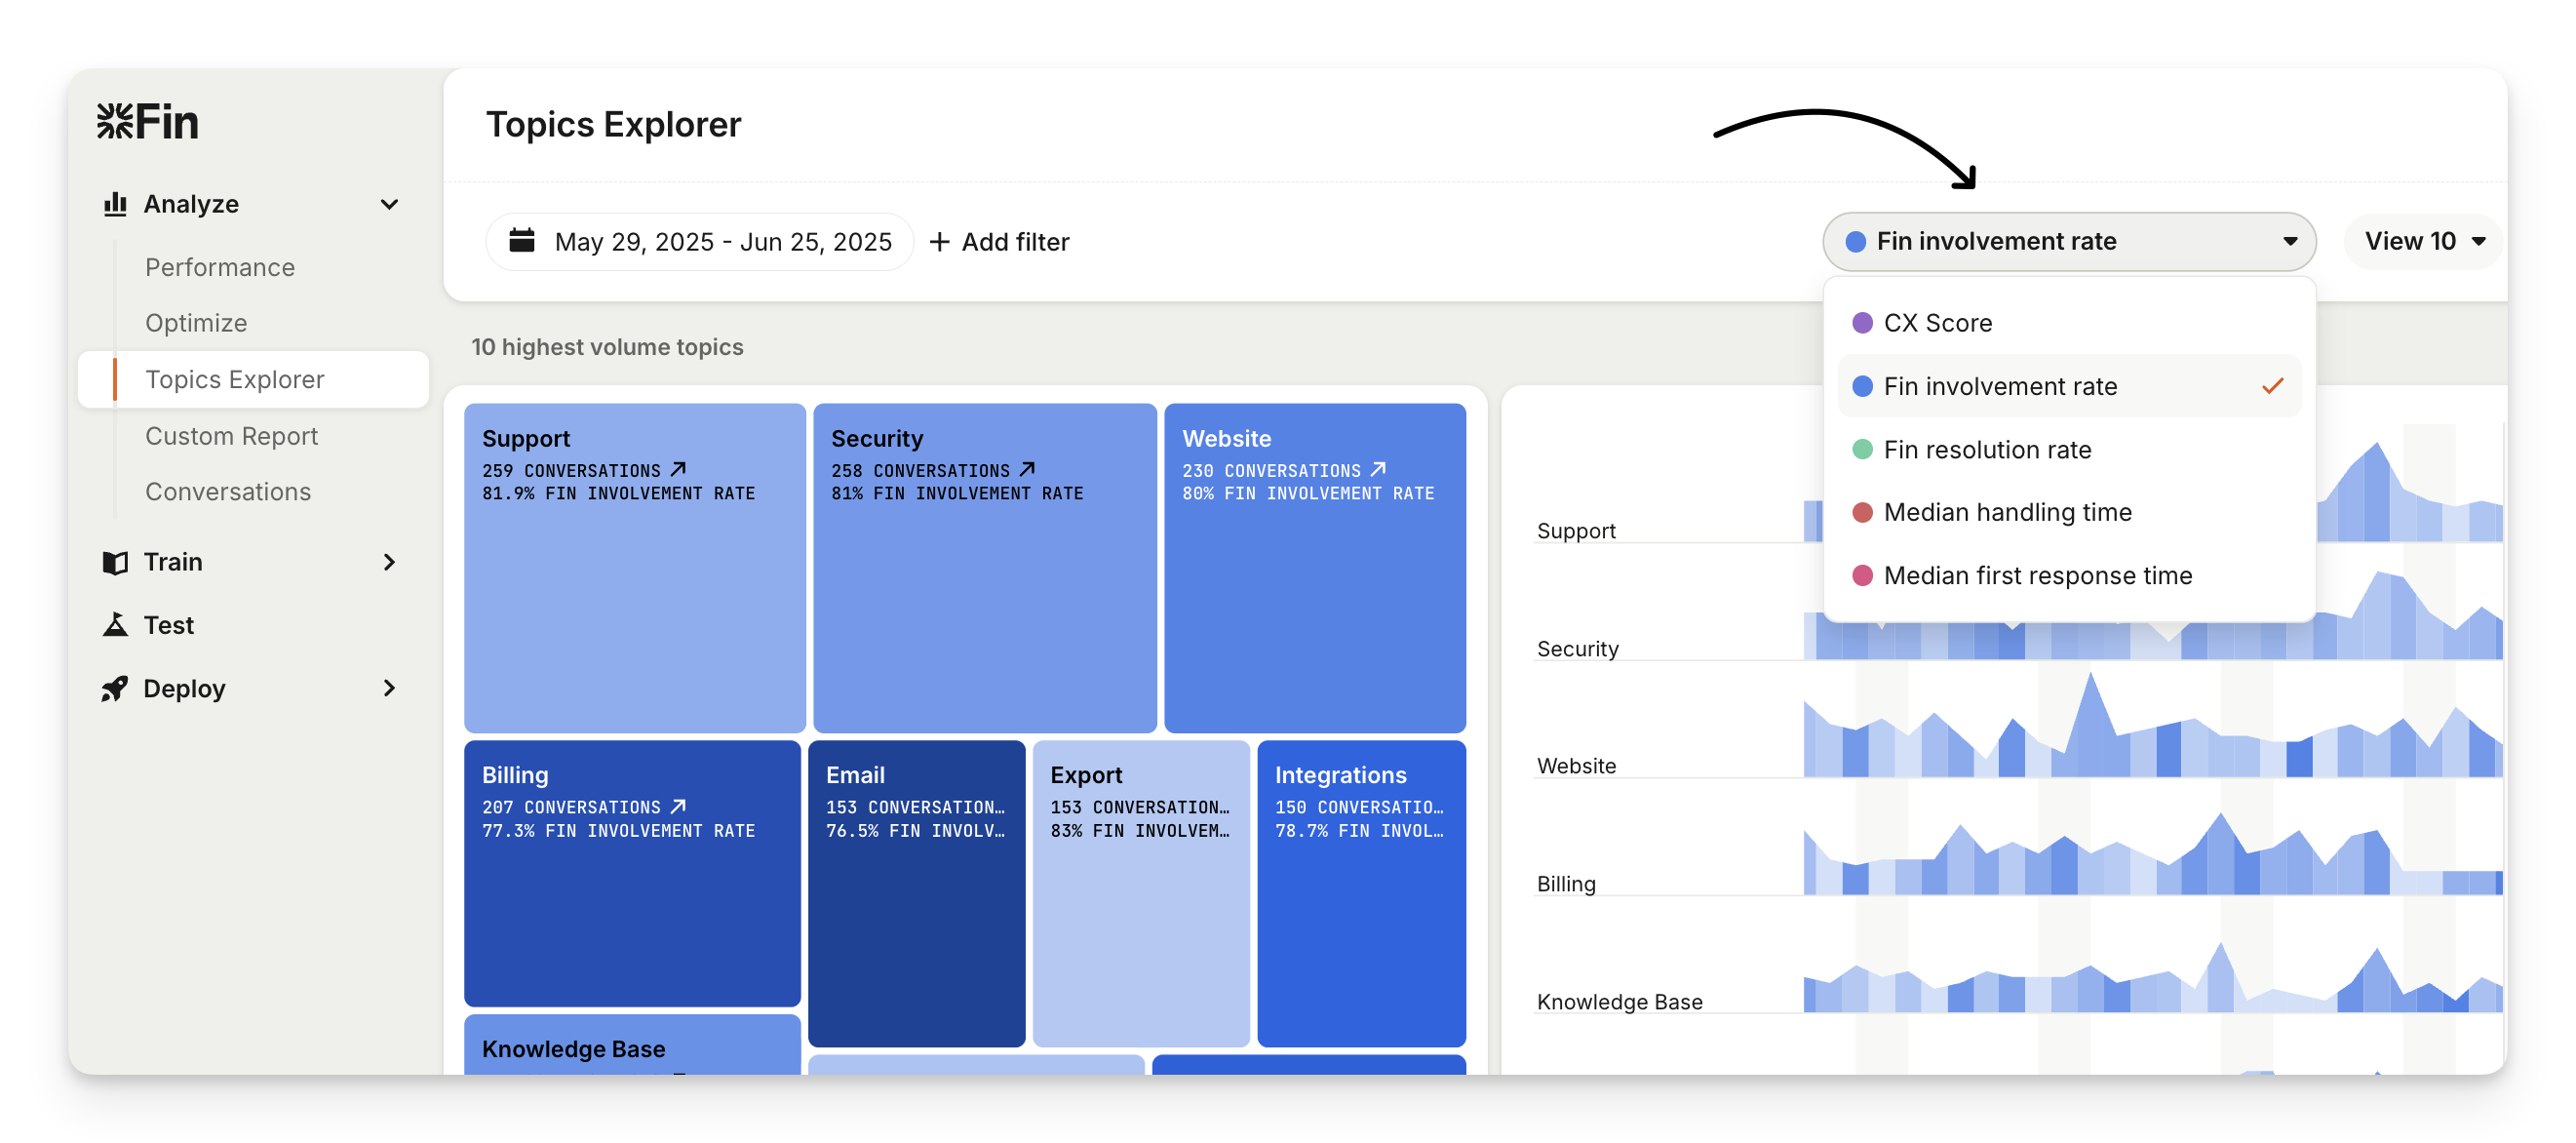The width and height of the screenshot is (2576, 1143).
Task: Go to Custom Report page
Action: [231, 436]
